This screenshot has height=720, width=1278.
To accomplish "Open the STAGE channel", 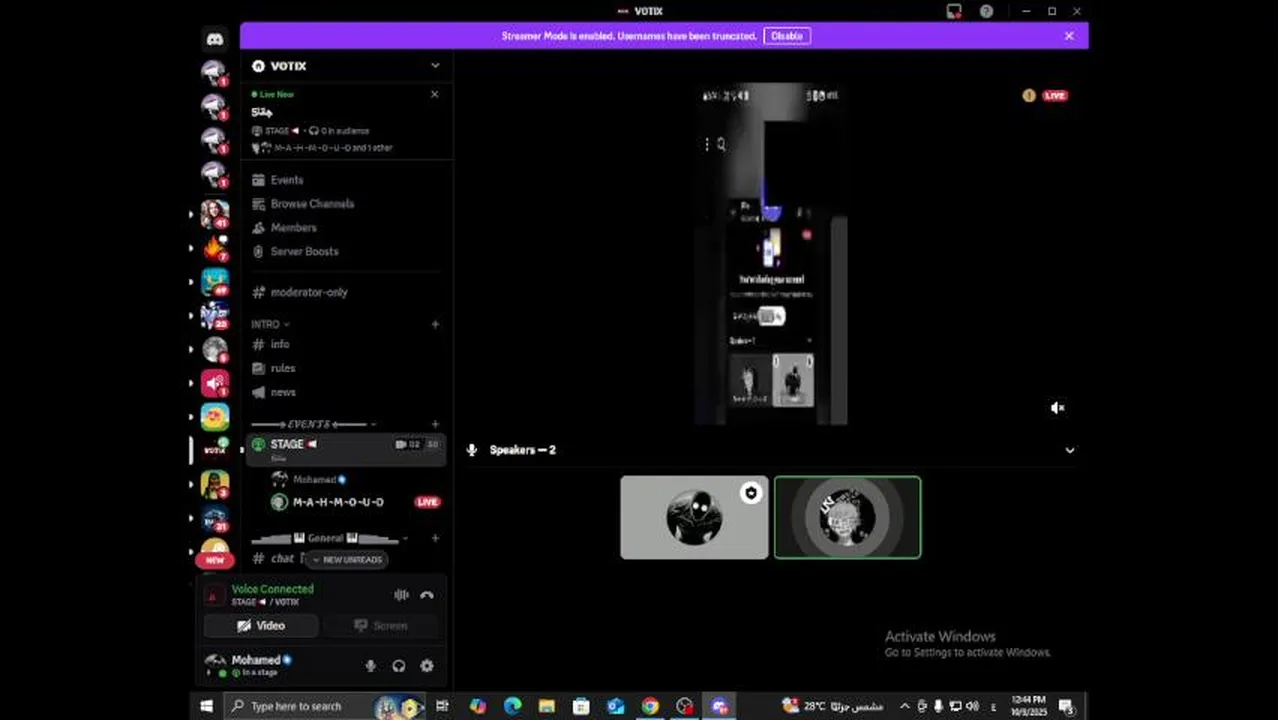I will (x=345, y=449).
